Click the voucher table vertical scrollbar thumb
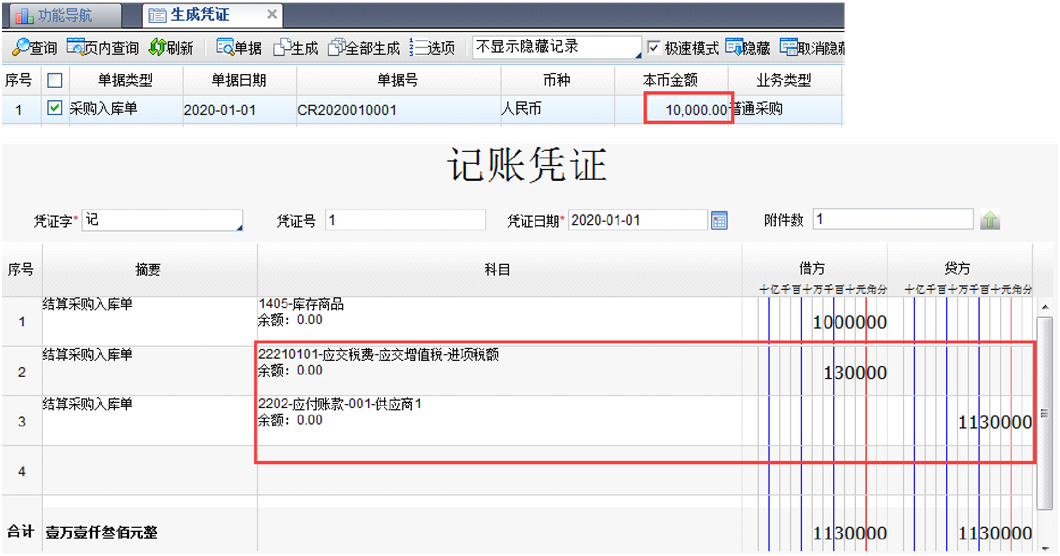The width and height of the screenshot is (1060, 556). [x=1044, y=413]
